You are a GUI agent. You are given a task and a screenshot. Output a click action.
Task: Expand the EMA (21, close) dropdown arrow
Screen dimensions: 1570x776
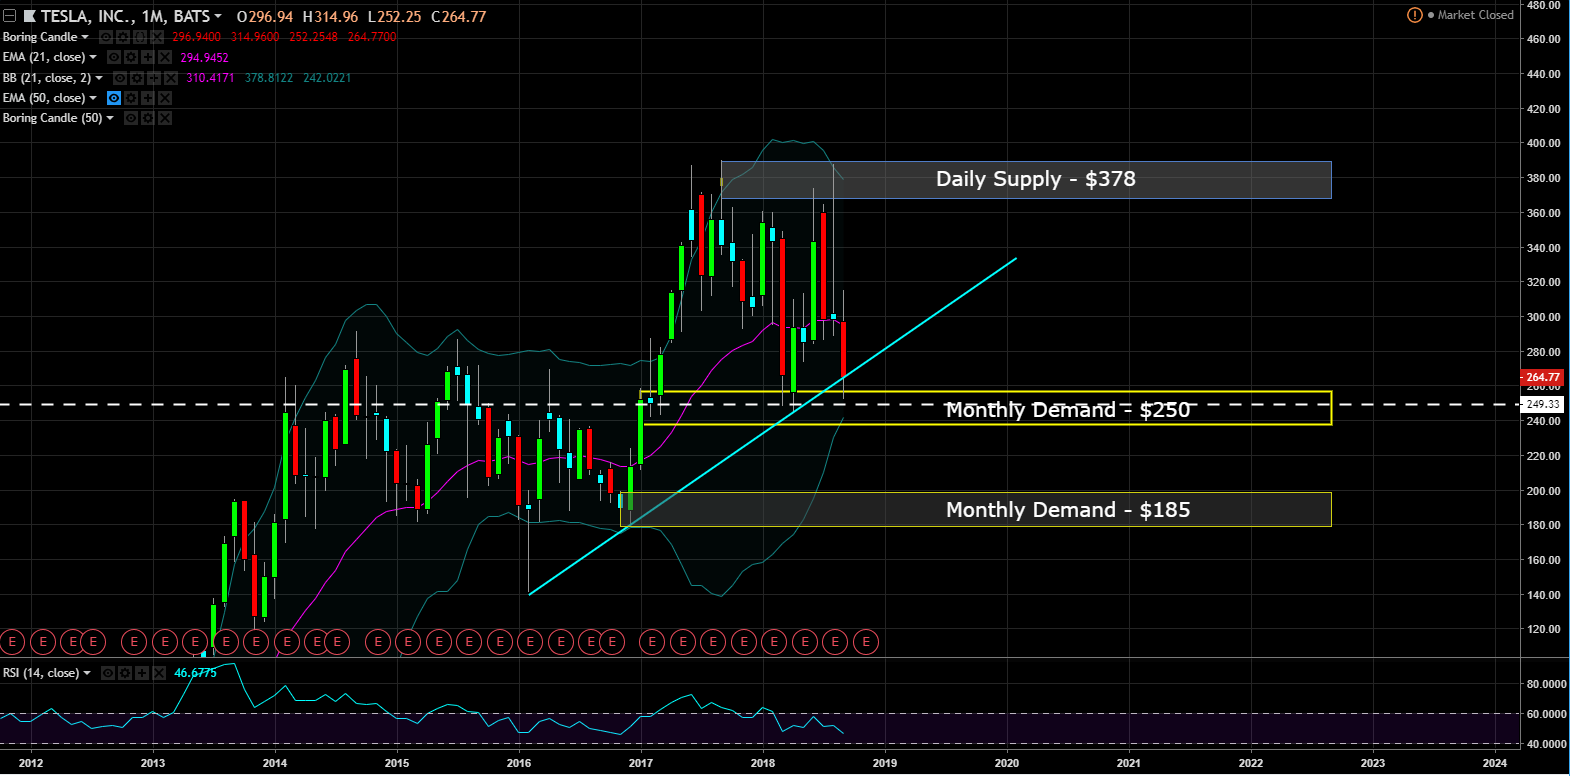pos(93,57)
